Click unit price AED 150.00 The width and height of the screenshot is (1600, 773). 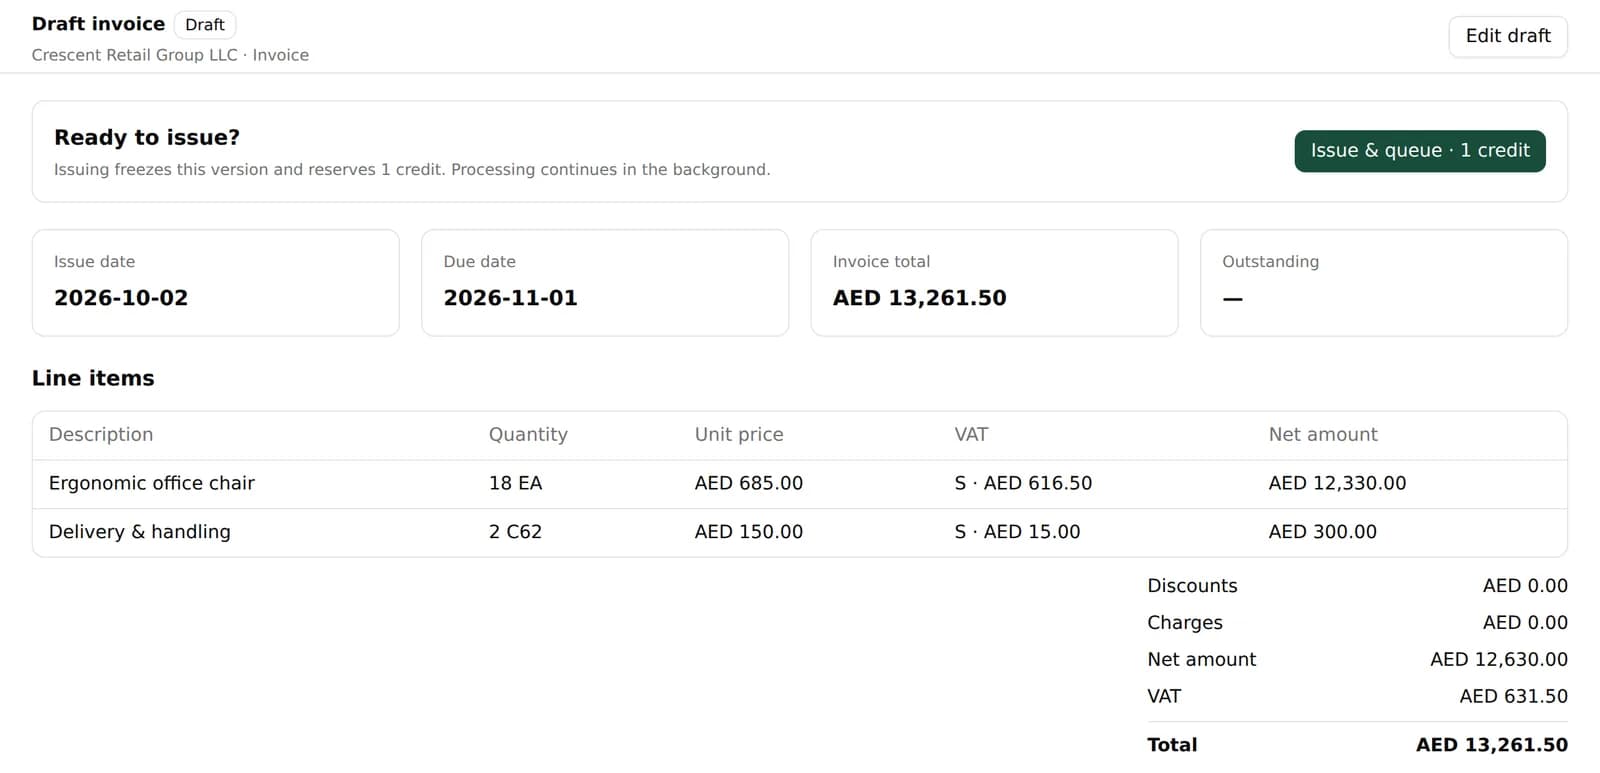[749, 532]
